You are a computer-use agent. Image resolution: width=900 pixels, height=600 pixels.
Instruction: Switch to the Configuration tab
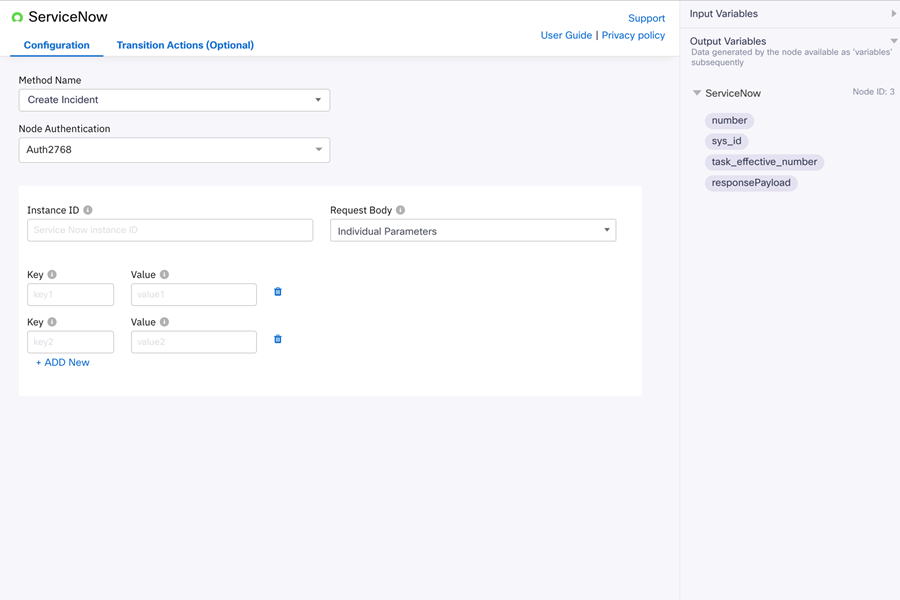coord(57,45)
